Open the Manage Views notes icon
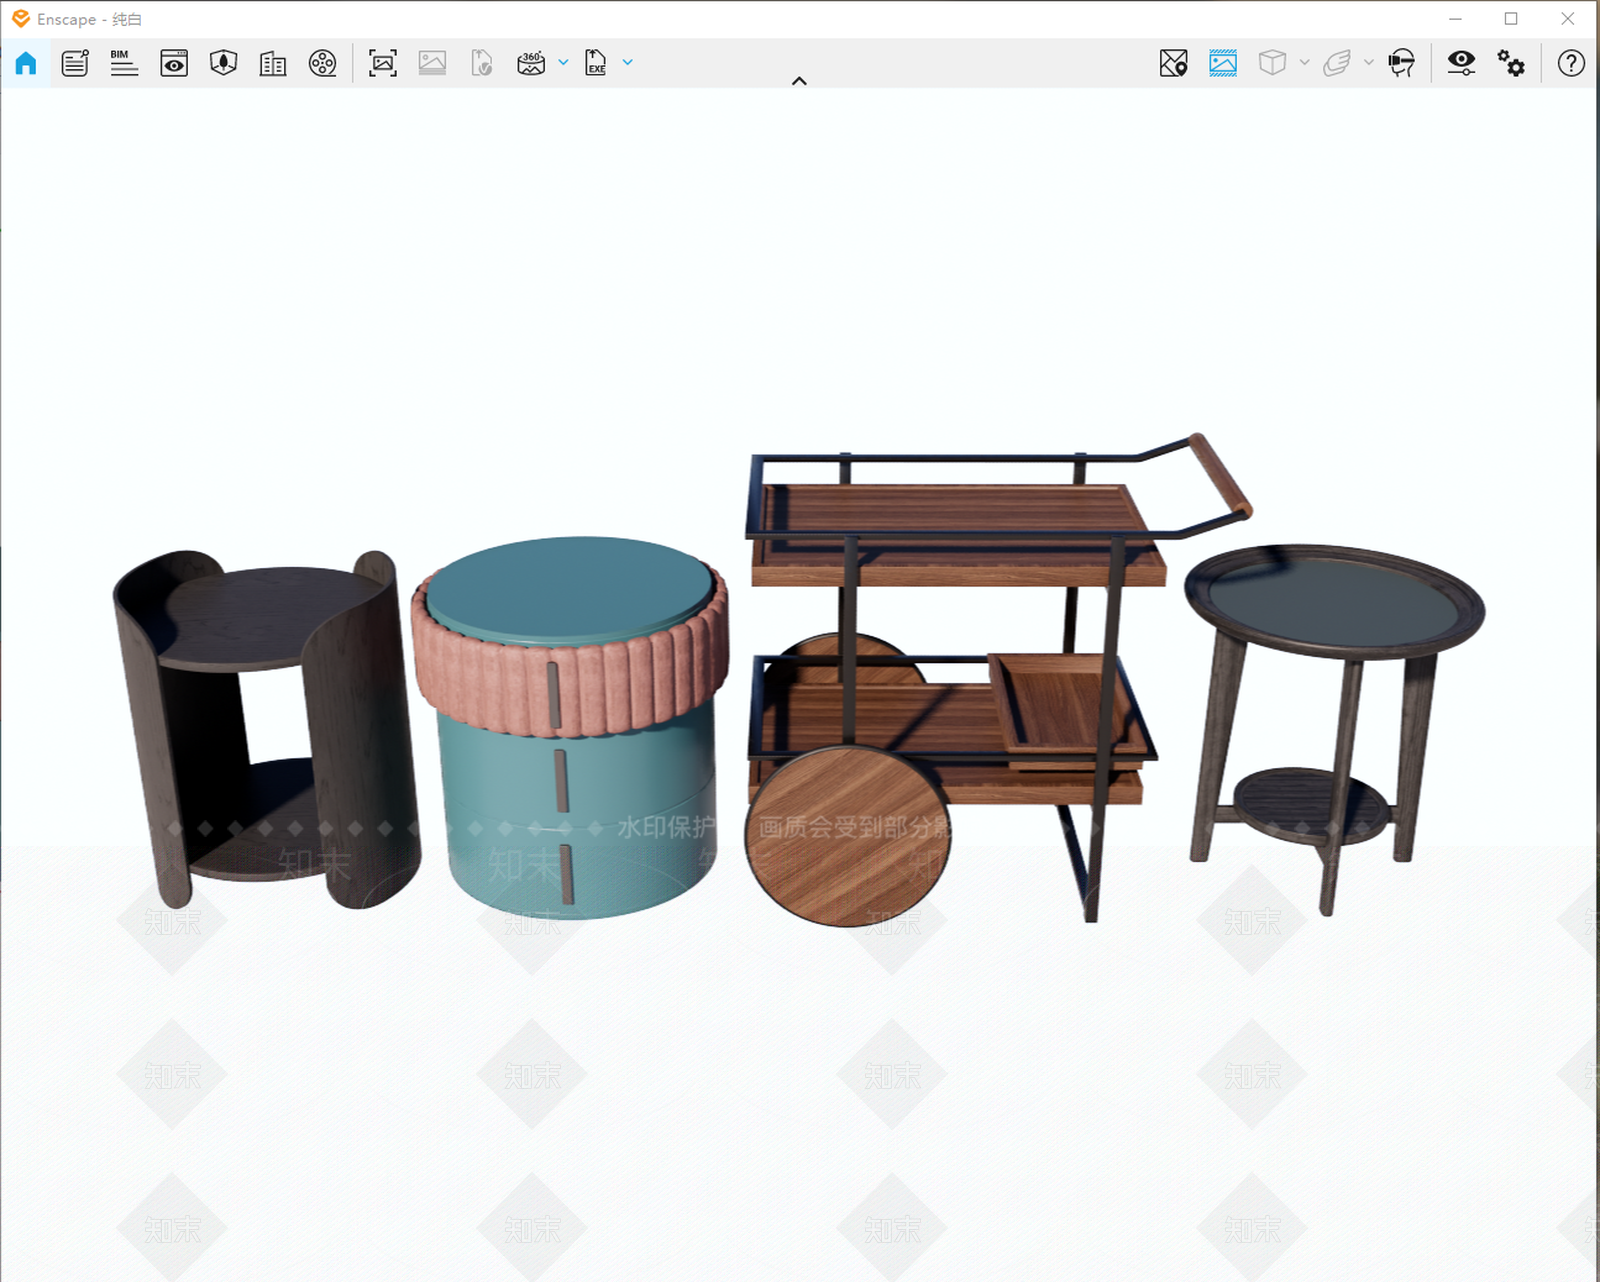 (x=75, y=63)
